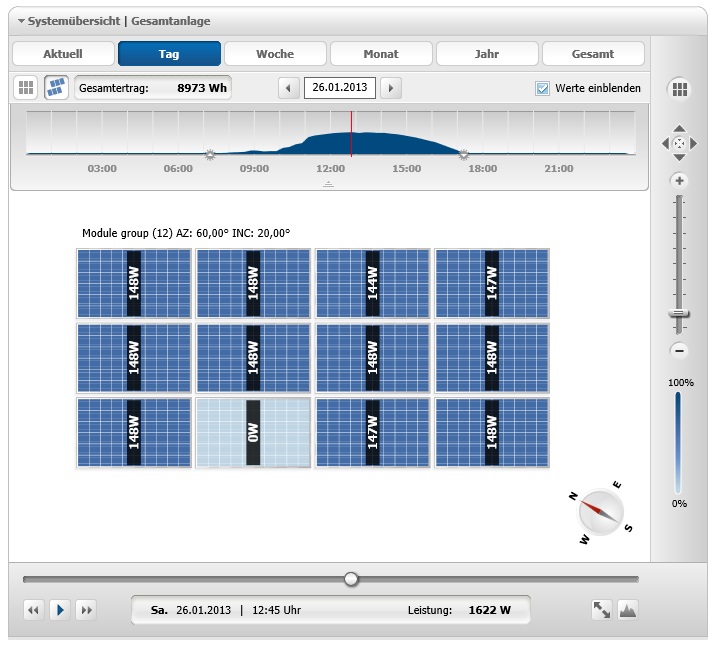Click the Aktuell button
717x646 pixels.
click(63, 54)
